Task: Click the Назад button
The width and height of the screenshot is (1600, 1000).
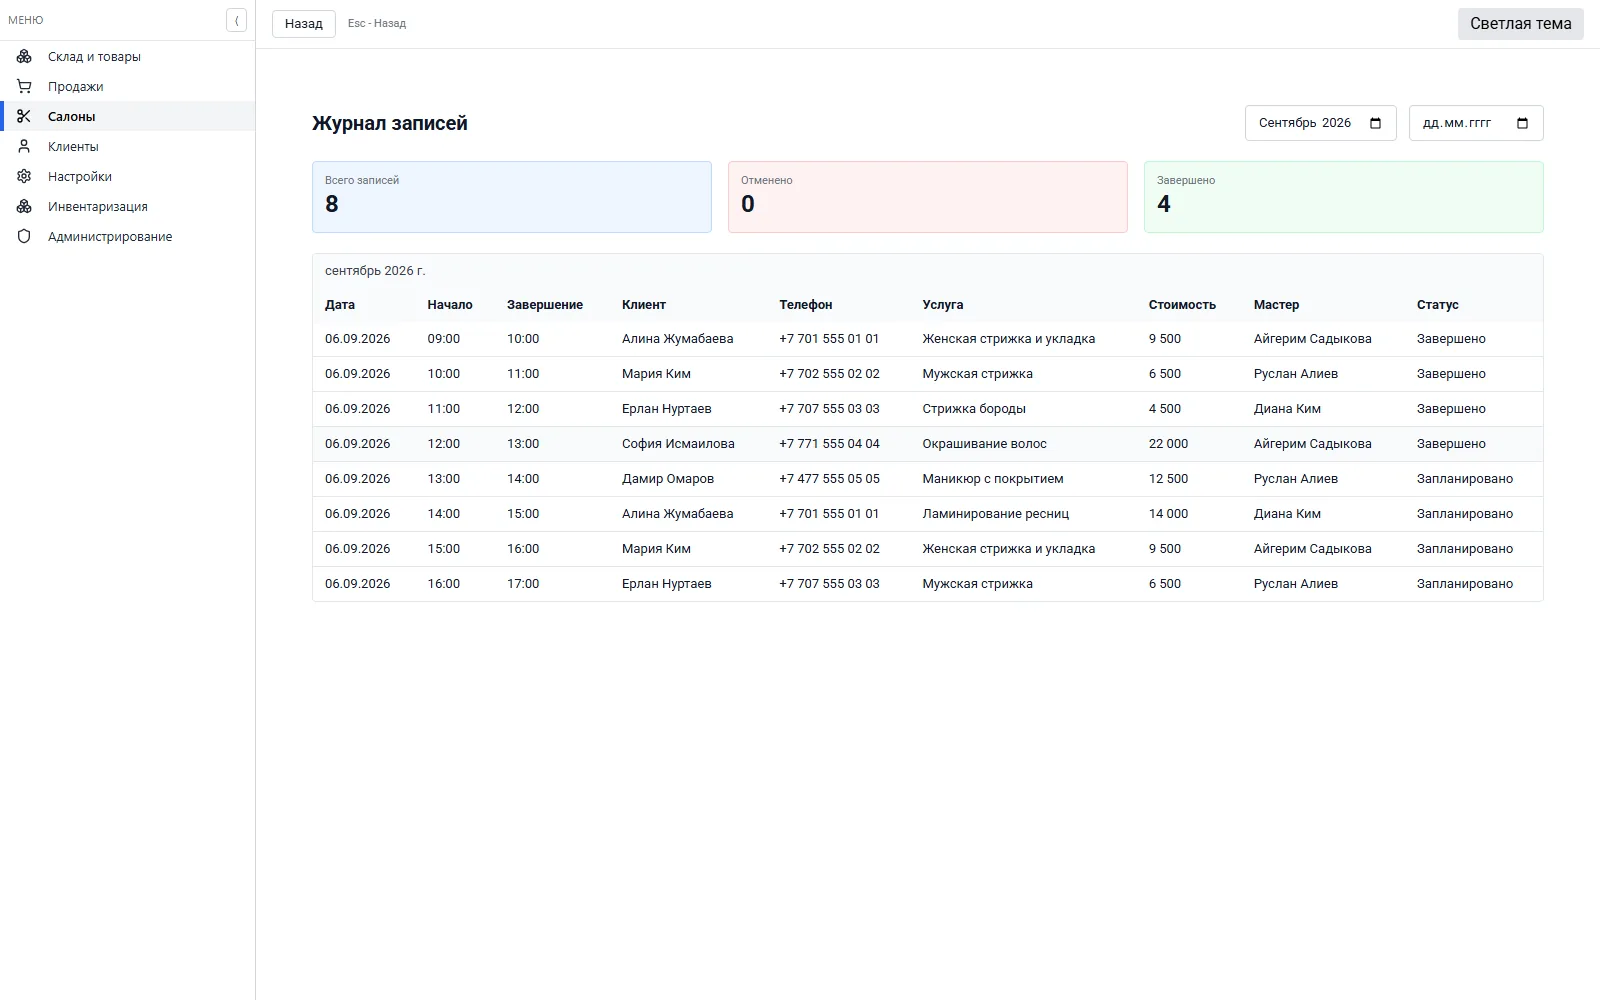Action: tap(303, 23)
